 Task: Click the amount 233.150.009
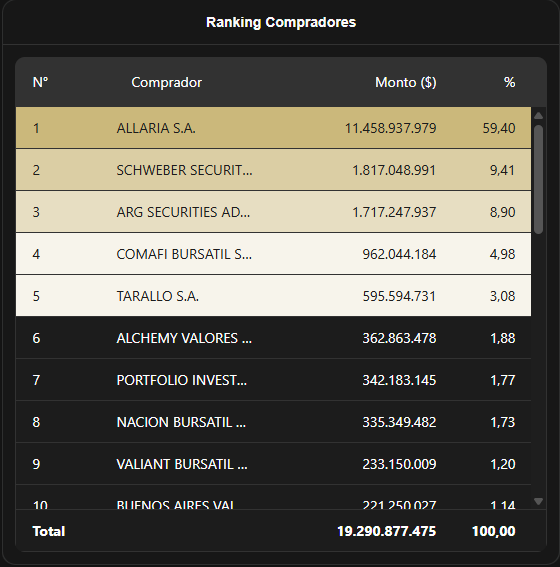(399, 464)
